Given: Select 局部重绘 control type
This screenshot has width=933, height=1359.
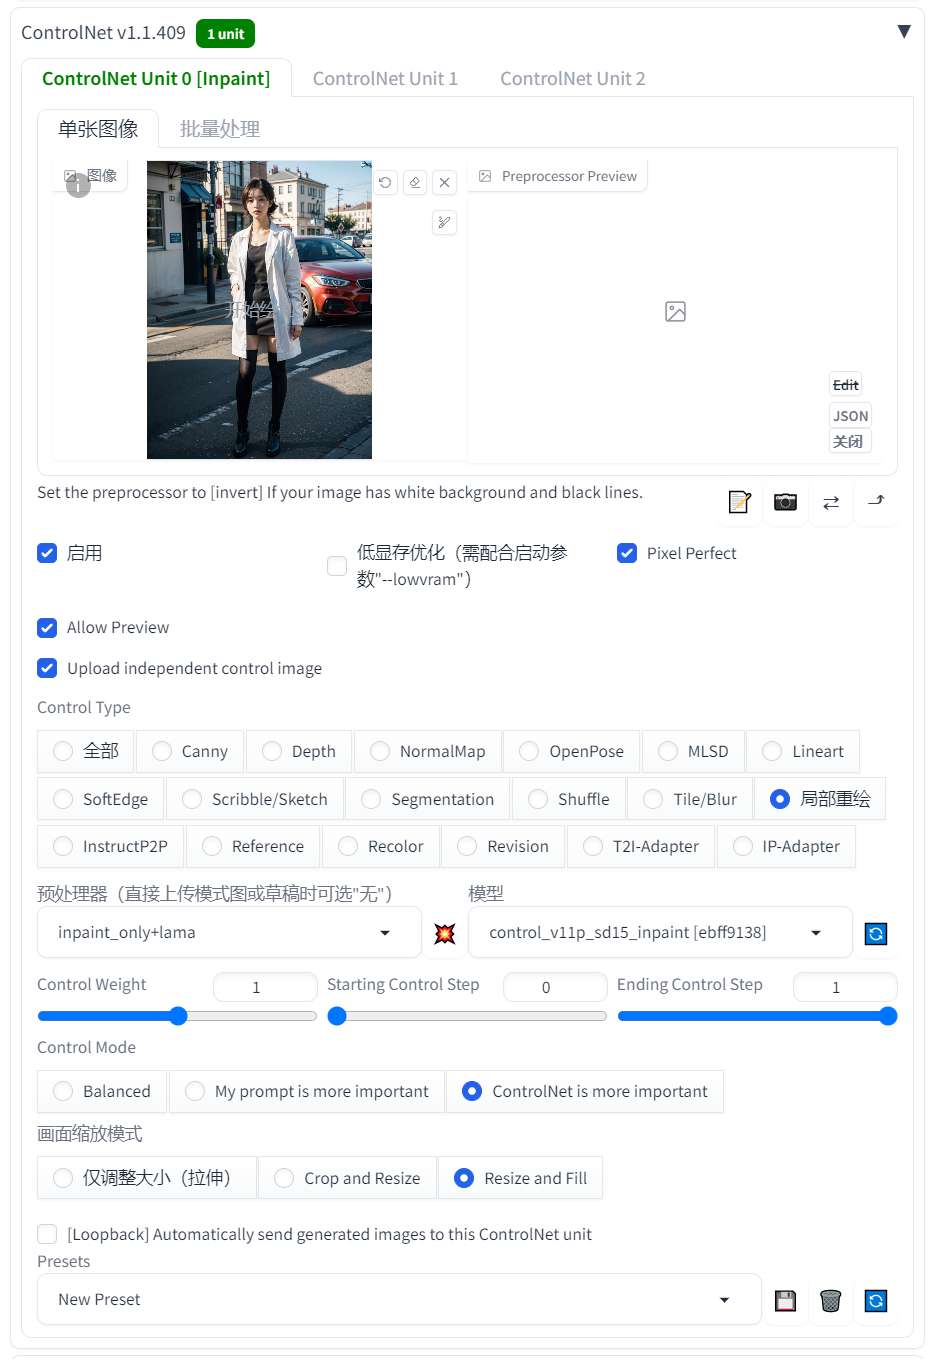Looking at the screenshot, I should pos(820,799).
